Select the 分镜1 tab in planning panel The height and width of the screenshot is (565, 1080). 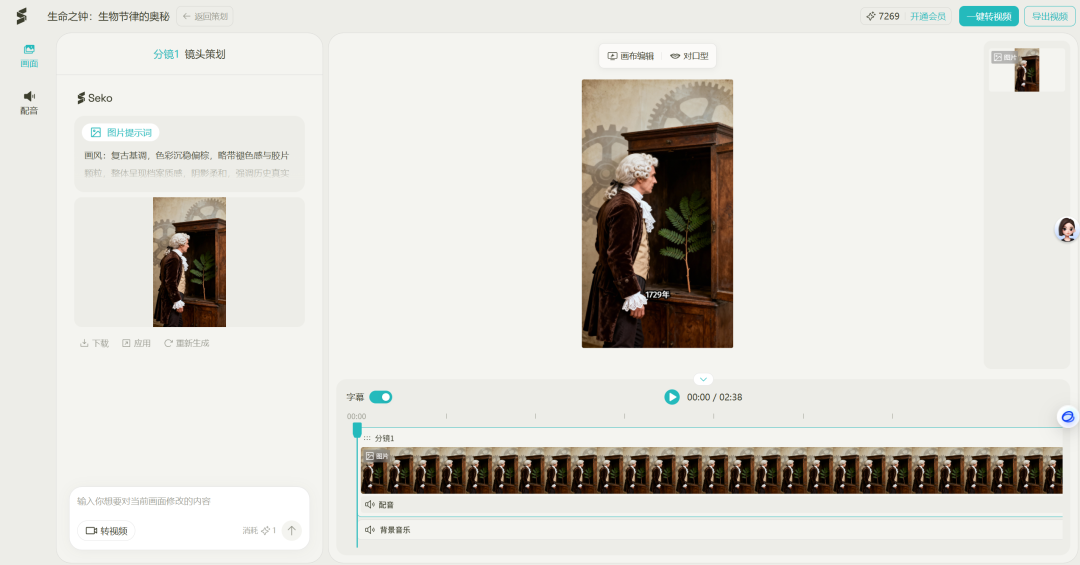166,54
